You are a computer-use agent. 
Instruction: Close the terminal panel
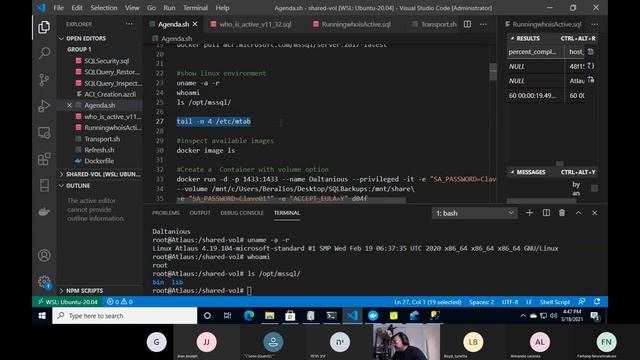[x=594, y=213]
